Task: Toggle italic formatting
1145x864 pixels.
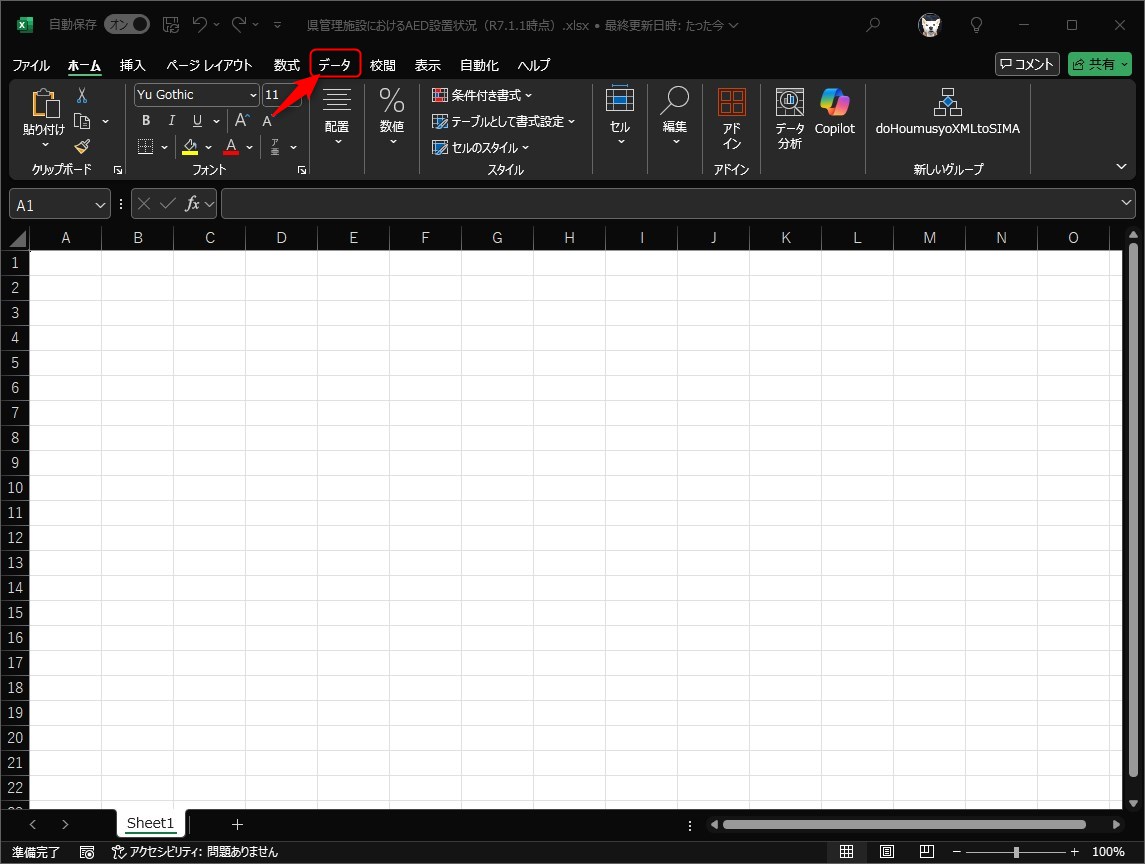Action: 172,121
